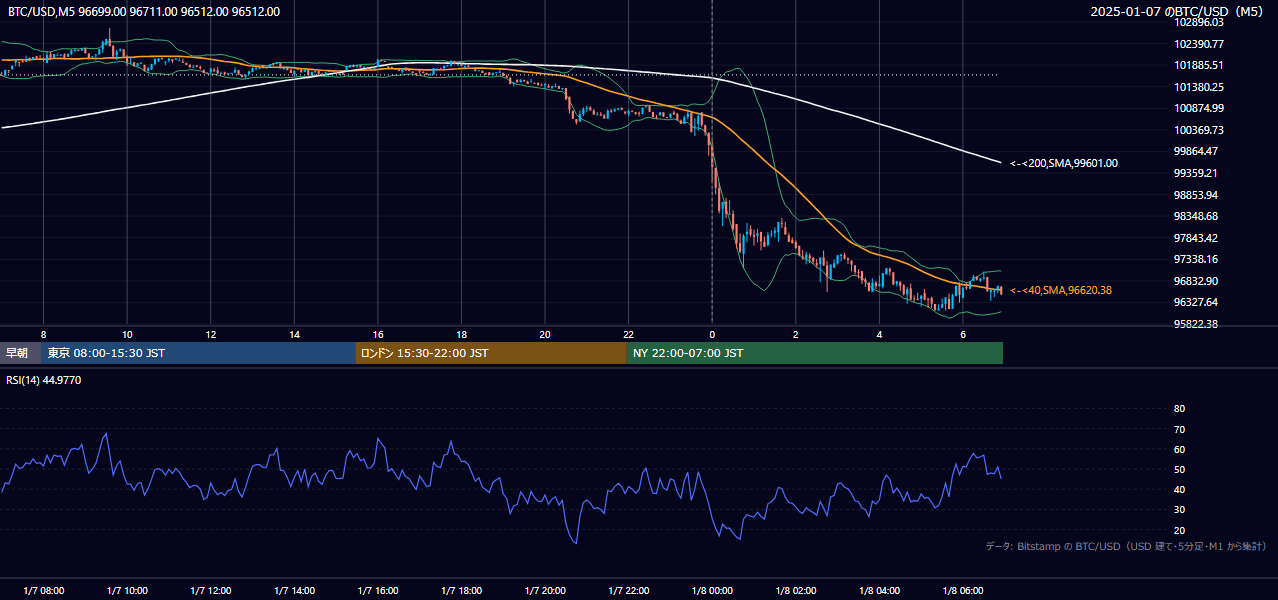Click the 1/8 06:00 bottom time label
Screen dimensions: 1278x600
962,591
